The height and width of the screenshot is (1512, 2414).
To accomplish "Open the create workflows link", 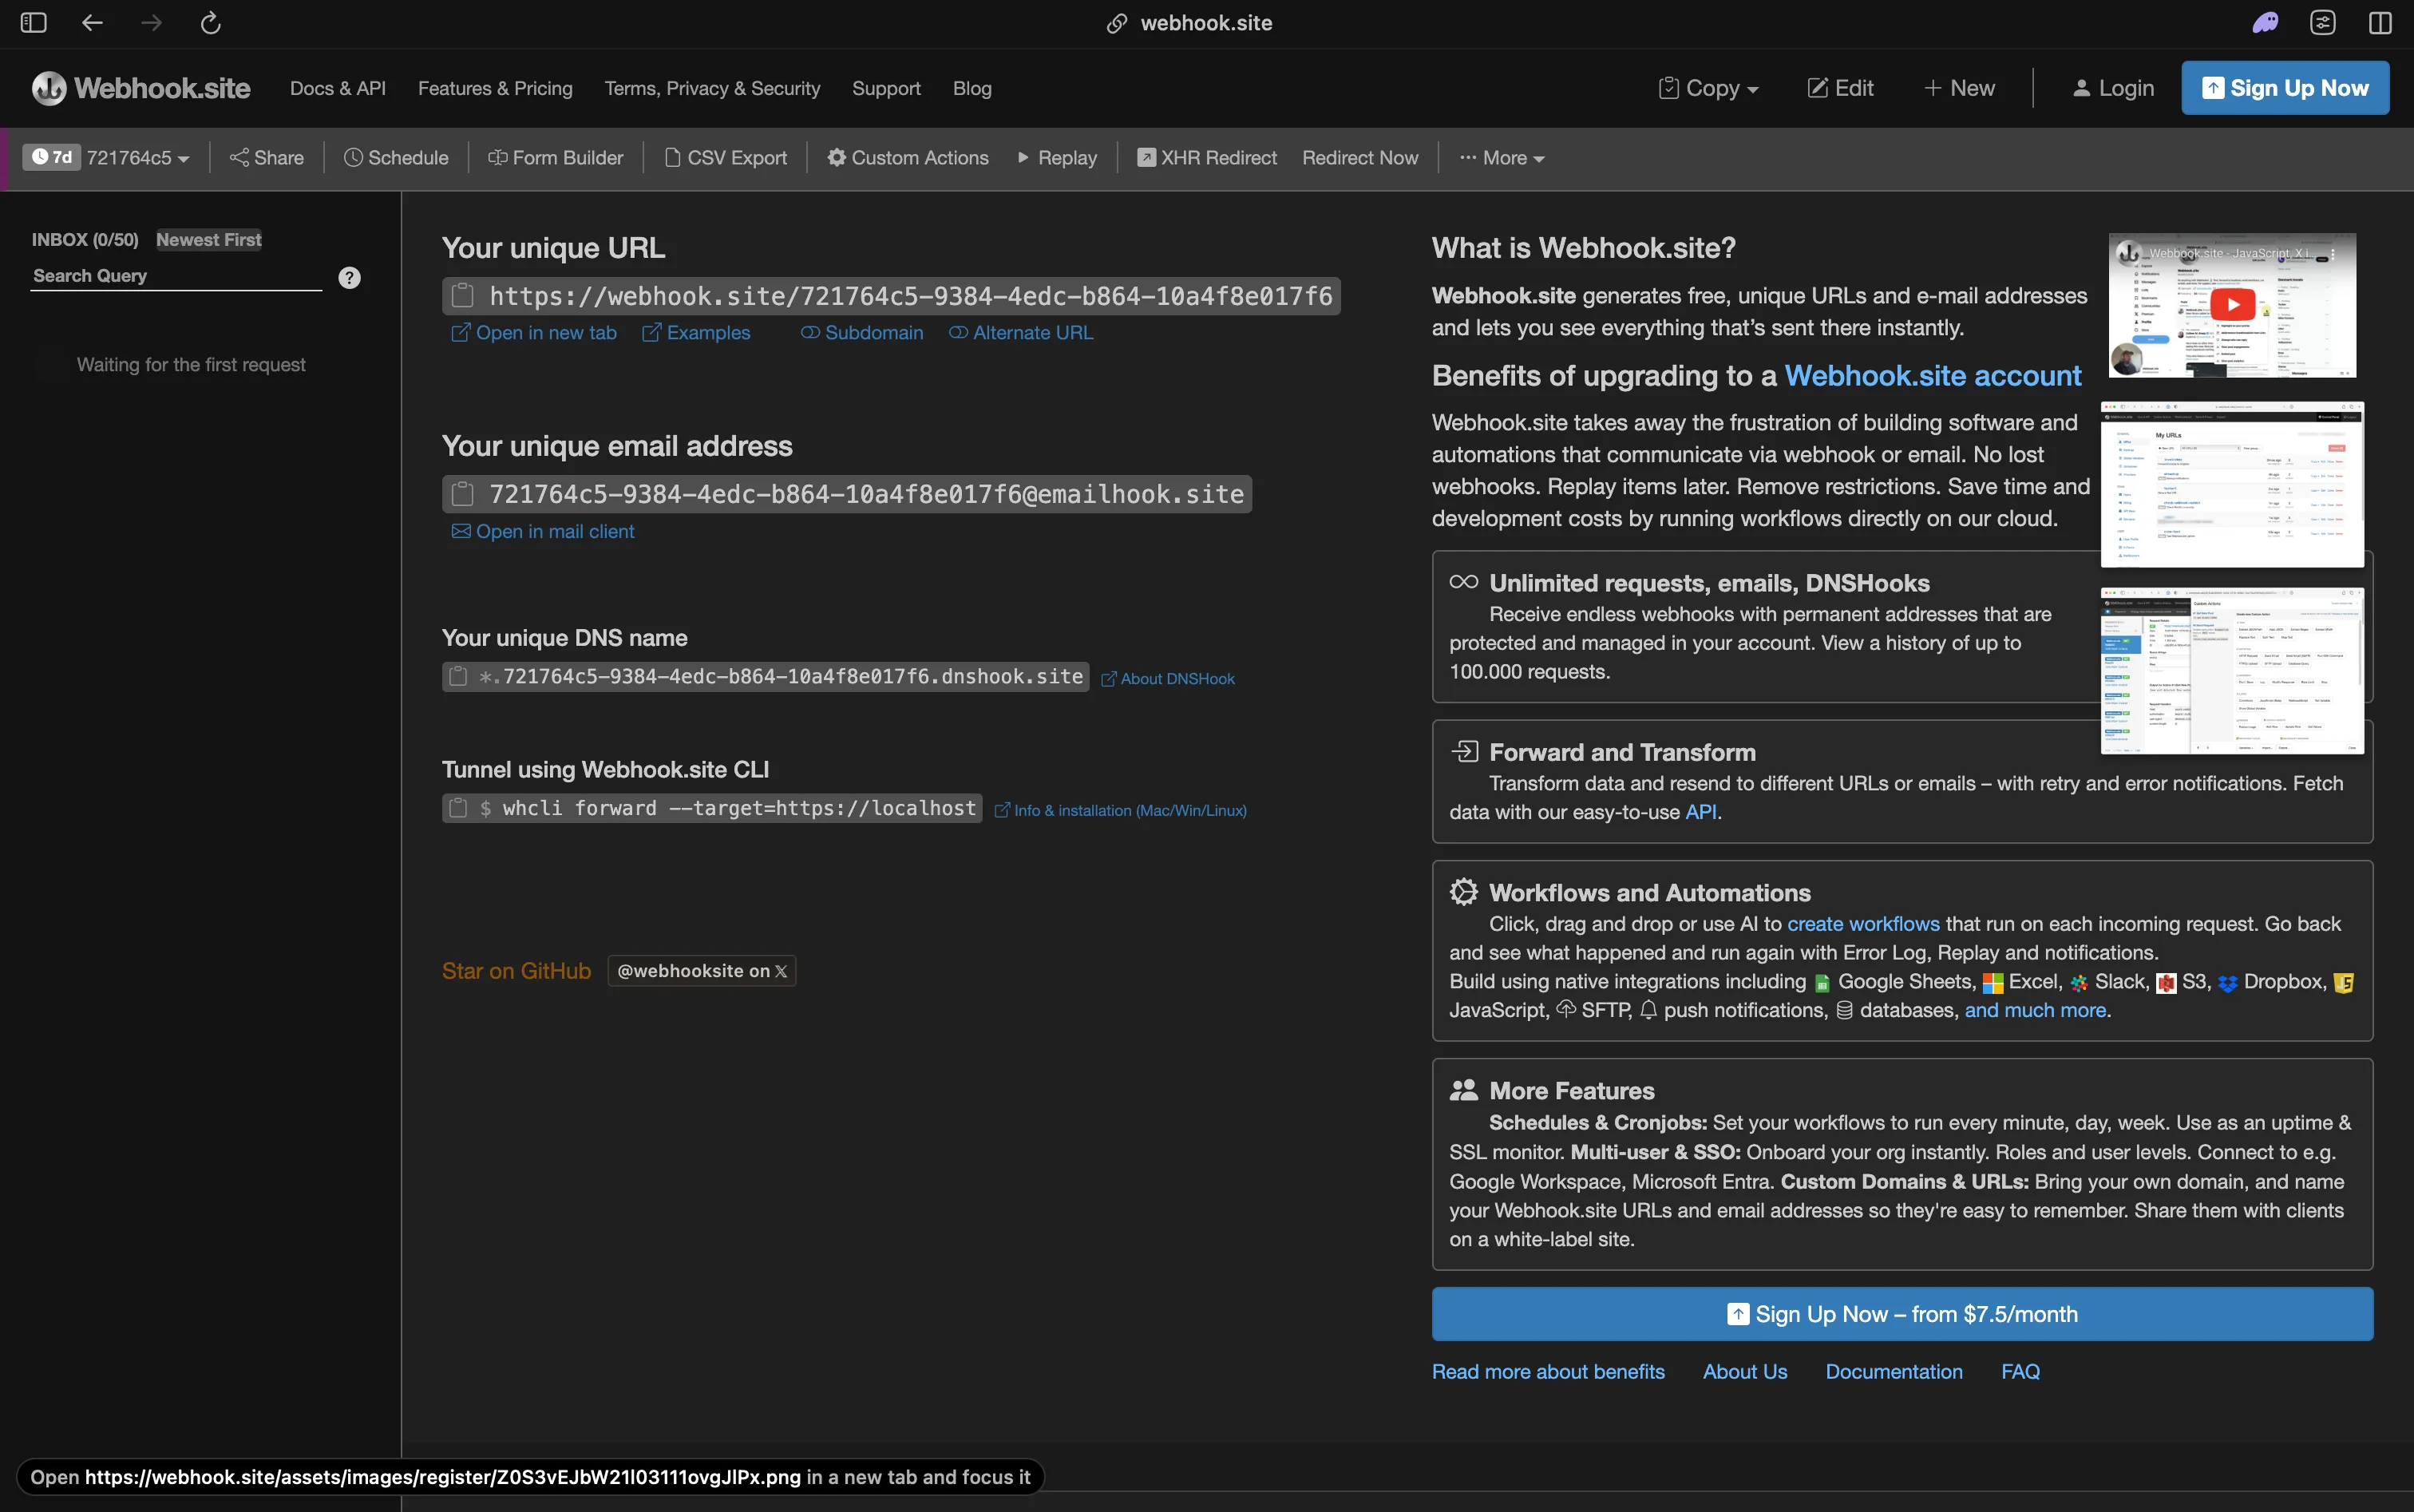I will tap(1863, 924).
